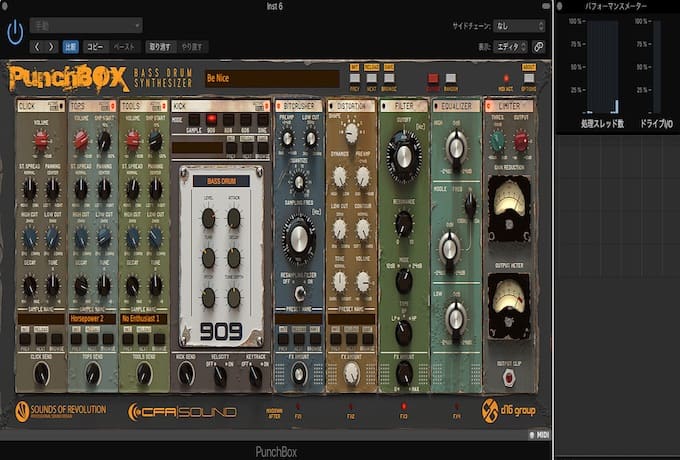Click the LIMITER green threshold knob
This screenshot has height=460, width=680.
[x=497, y=141]
